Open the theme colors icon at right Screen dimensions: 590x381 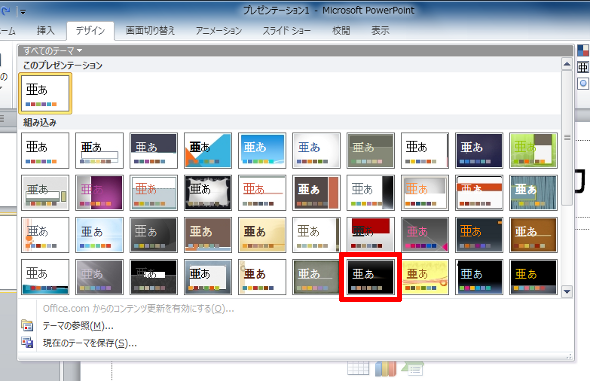pos(583,50)
